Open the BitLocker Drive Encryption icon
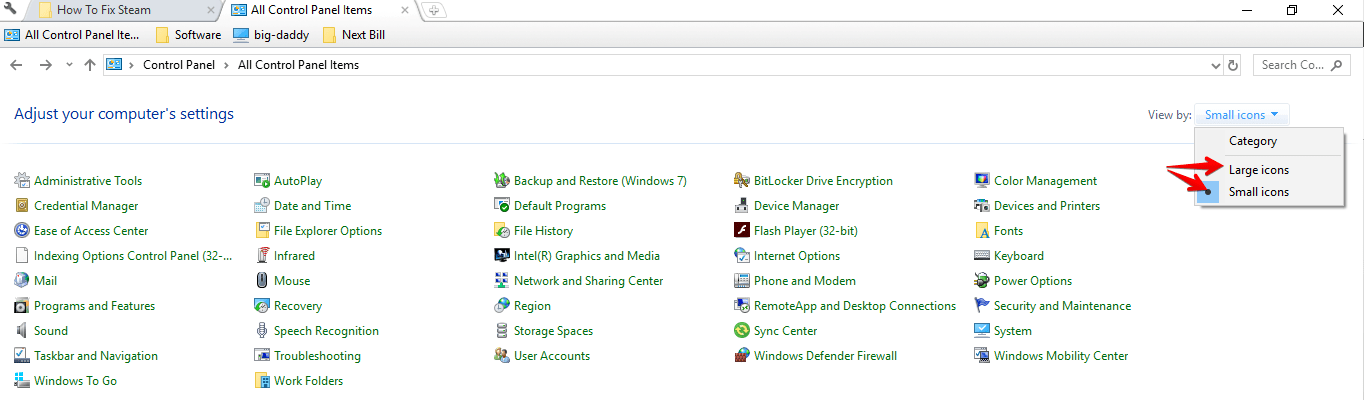 tap(742, 181)
